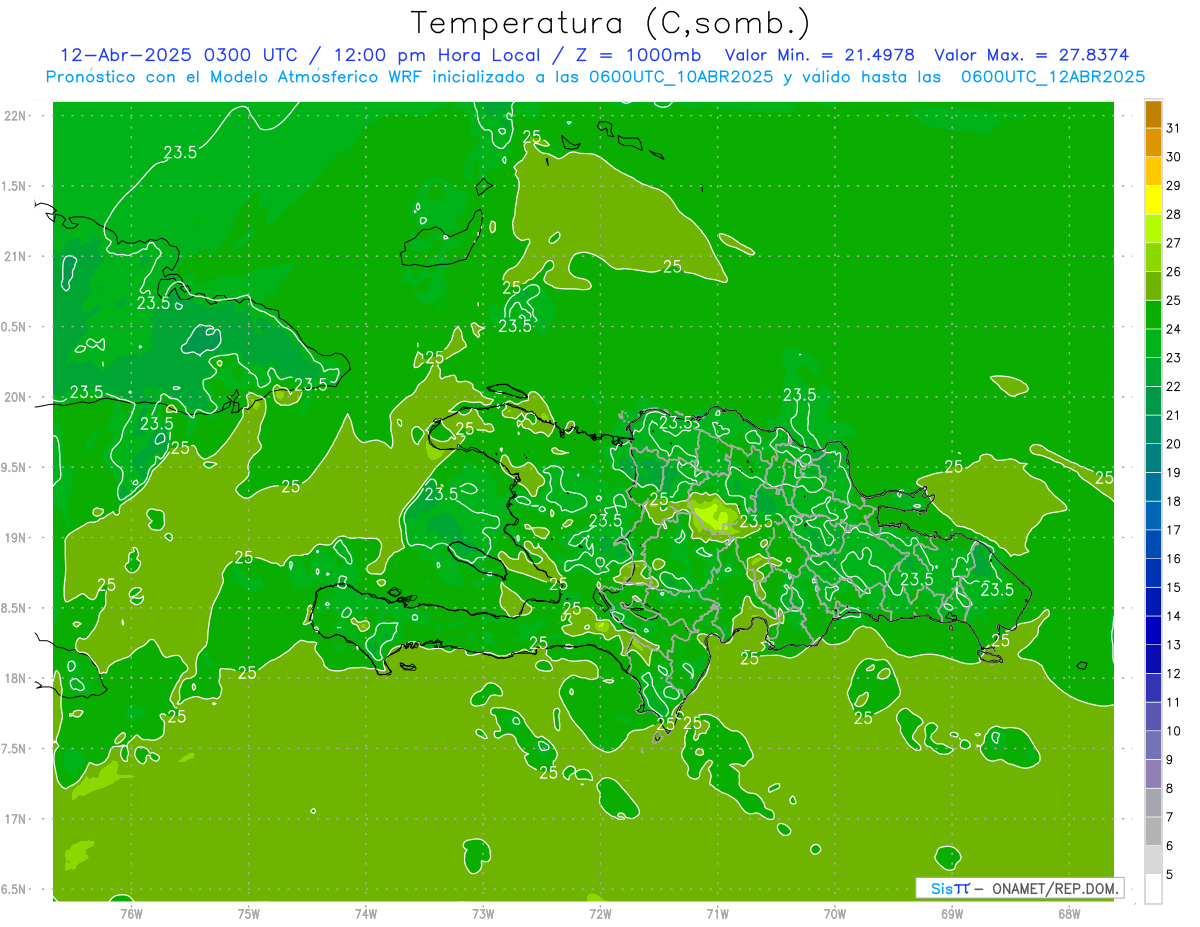Click the 72W longitude axis label
This screenshot has width=1200, height=927.
click(600, 913)
